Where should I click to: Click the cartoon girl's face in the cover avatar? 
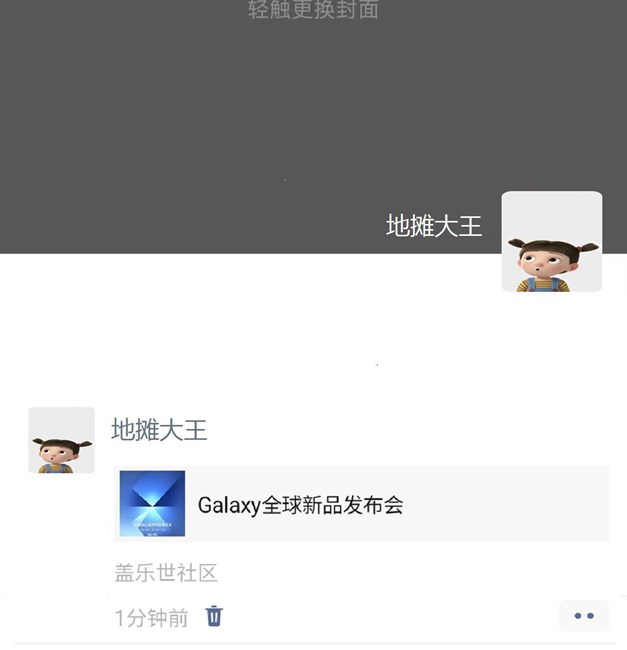542,263
